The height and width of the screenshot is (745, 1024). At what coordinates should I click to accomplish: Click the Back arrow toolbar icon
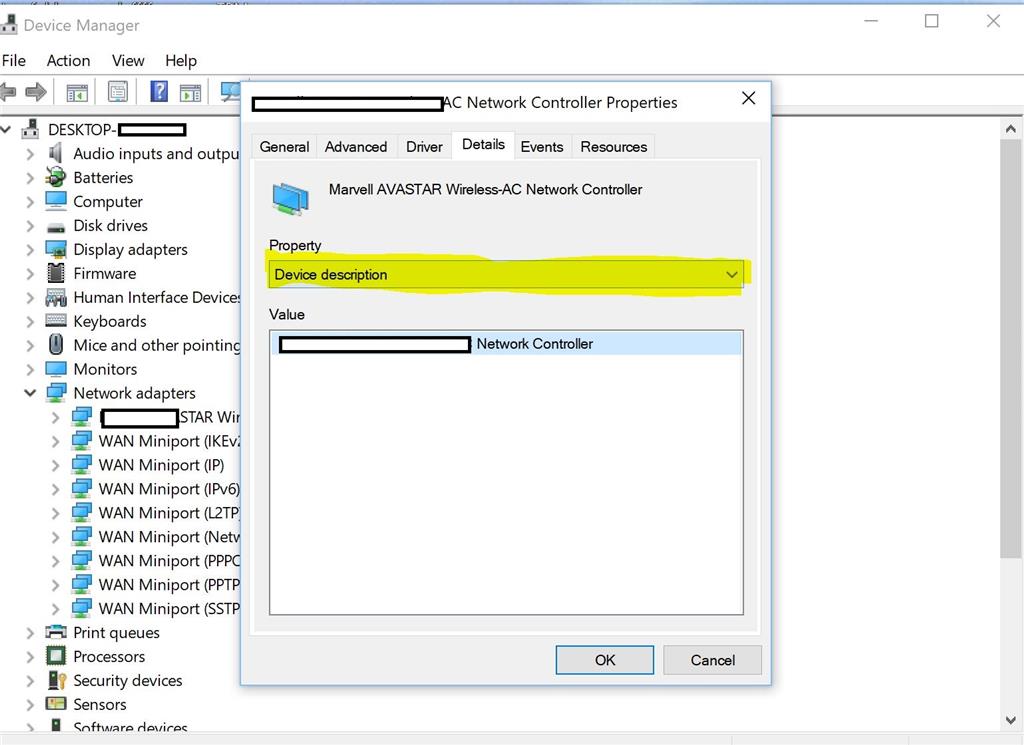click(x=8, y=91)
